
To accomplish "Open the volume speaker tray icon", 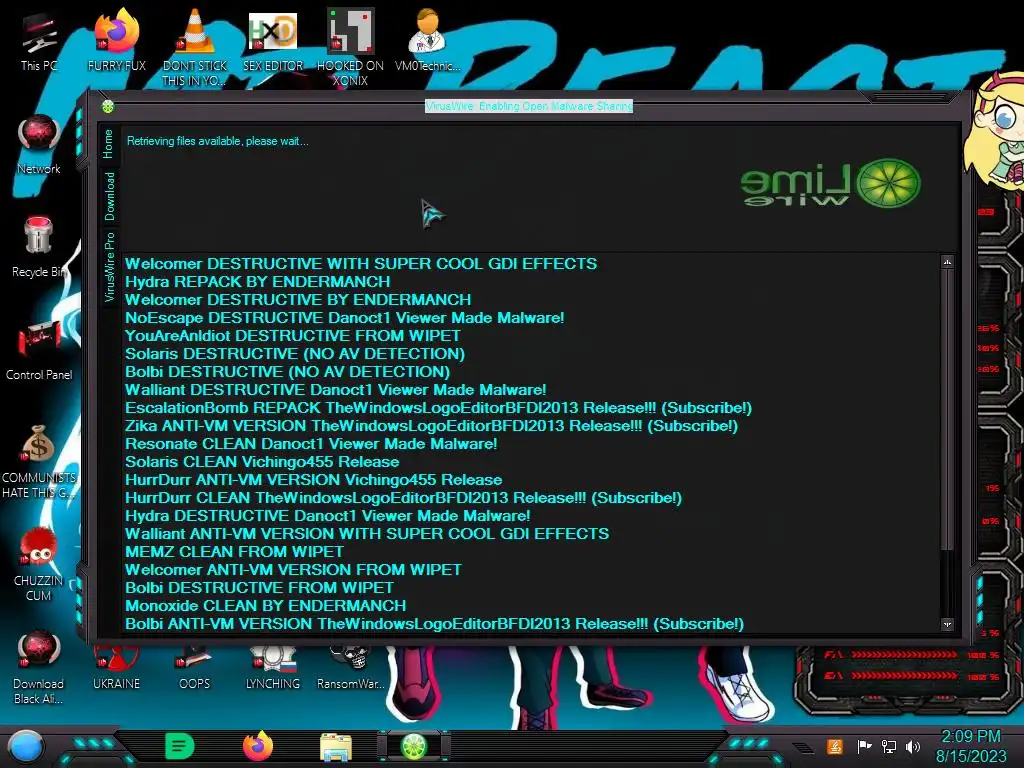I will point(913,746).
